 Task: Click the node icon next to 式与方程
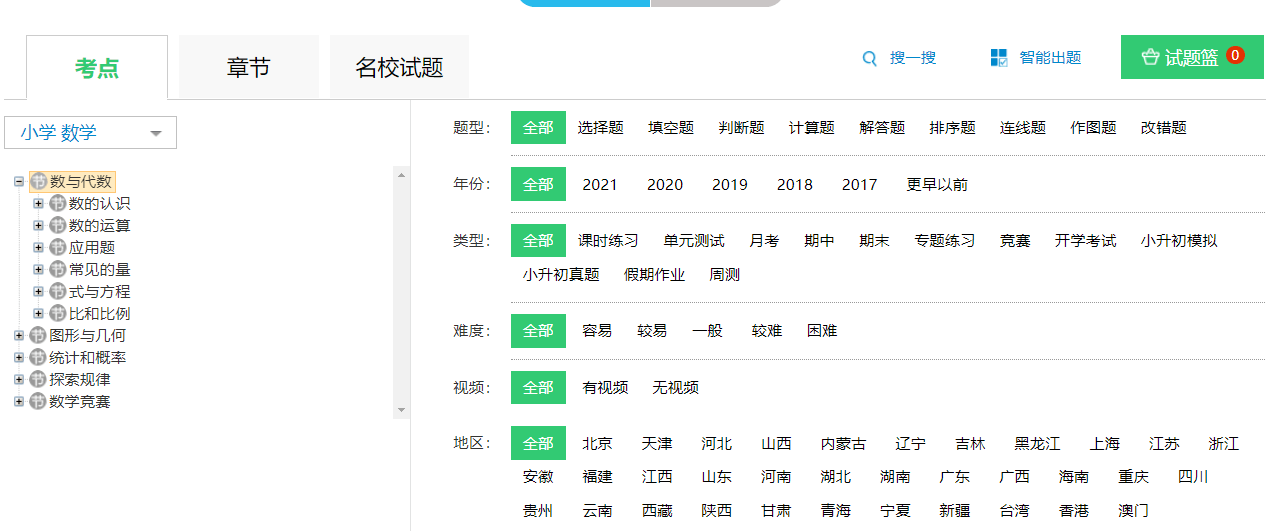(x=58, y=292)
